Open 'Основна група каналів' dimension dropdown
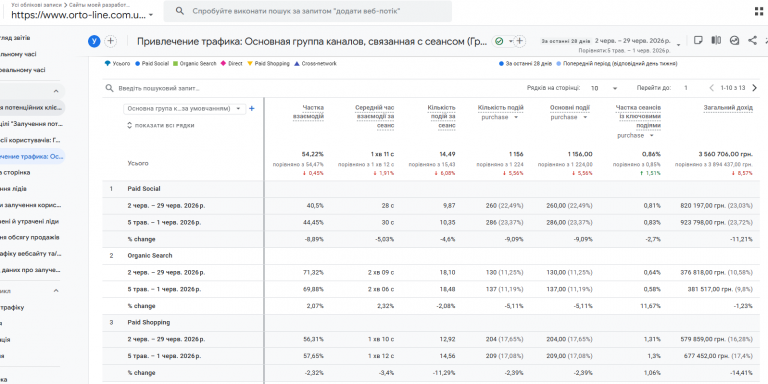 [184, 109]
